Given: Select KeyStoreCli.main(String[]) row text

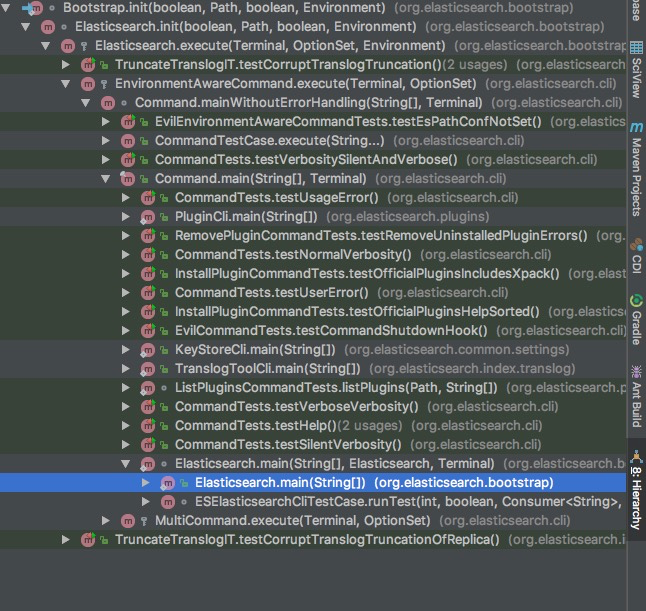Looking at the screenshot, I should click(x=255, y=350).
